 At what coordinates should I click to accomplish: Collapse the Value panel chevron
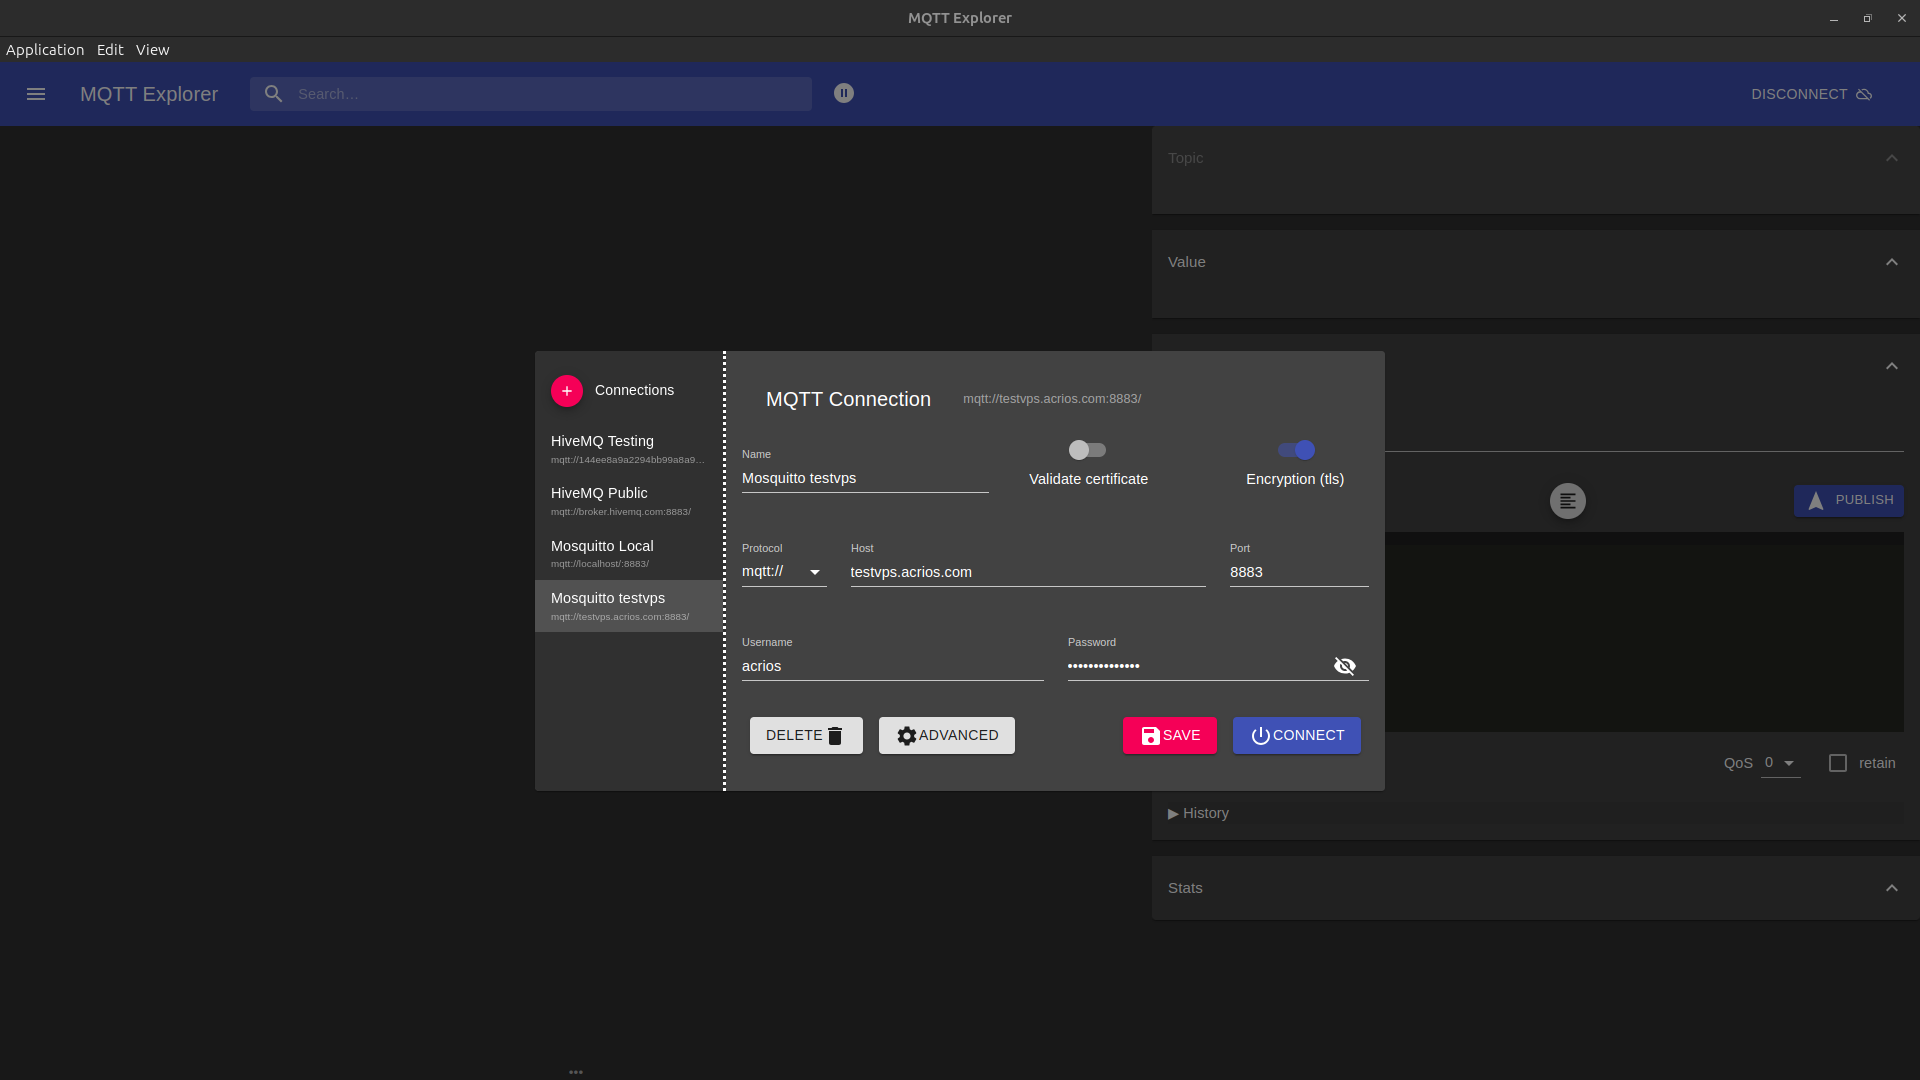[x=1891, y=262]
